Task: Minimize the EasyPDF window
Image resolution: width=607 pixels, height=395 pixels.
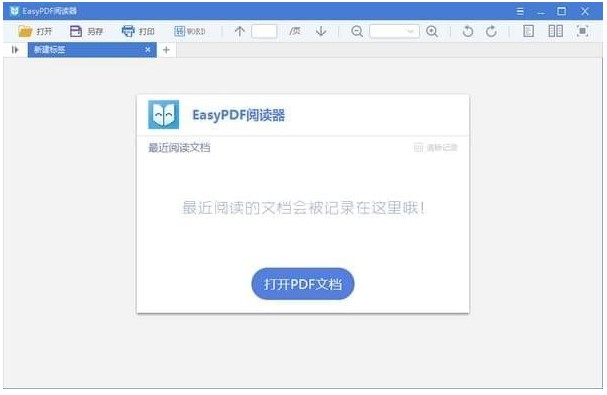Action: [x=541, y=12]
